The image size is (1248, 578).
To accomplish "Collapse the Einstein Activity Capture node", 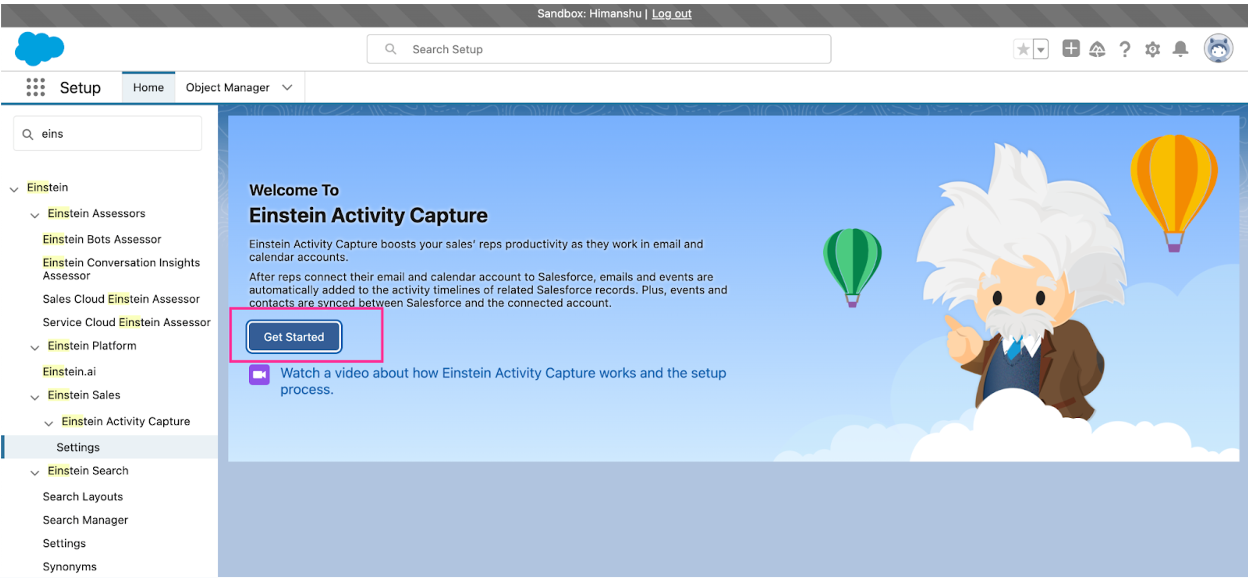I will [49, 422].
